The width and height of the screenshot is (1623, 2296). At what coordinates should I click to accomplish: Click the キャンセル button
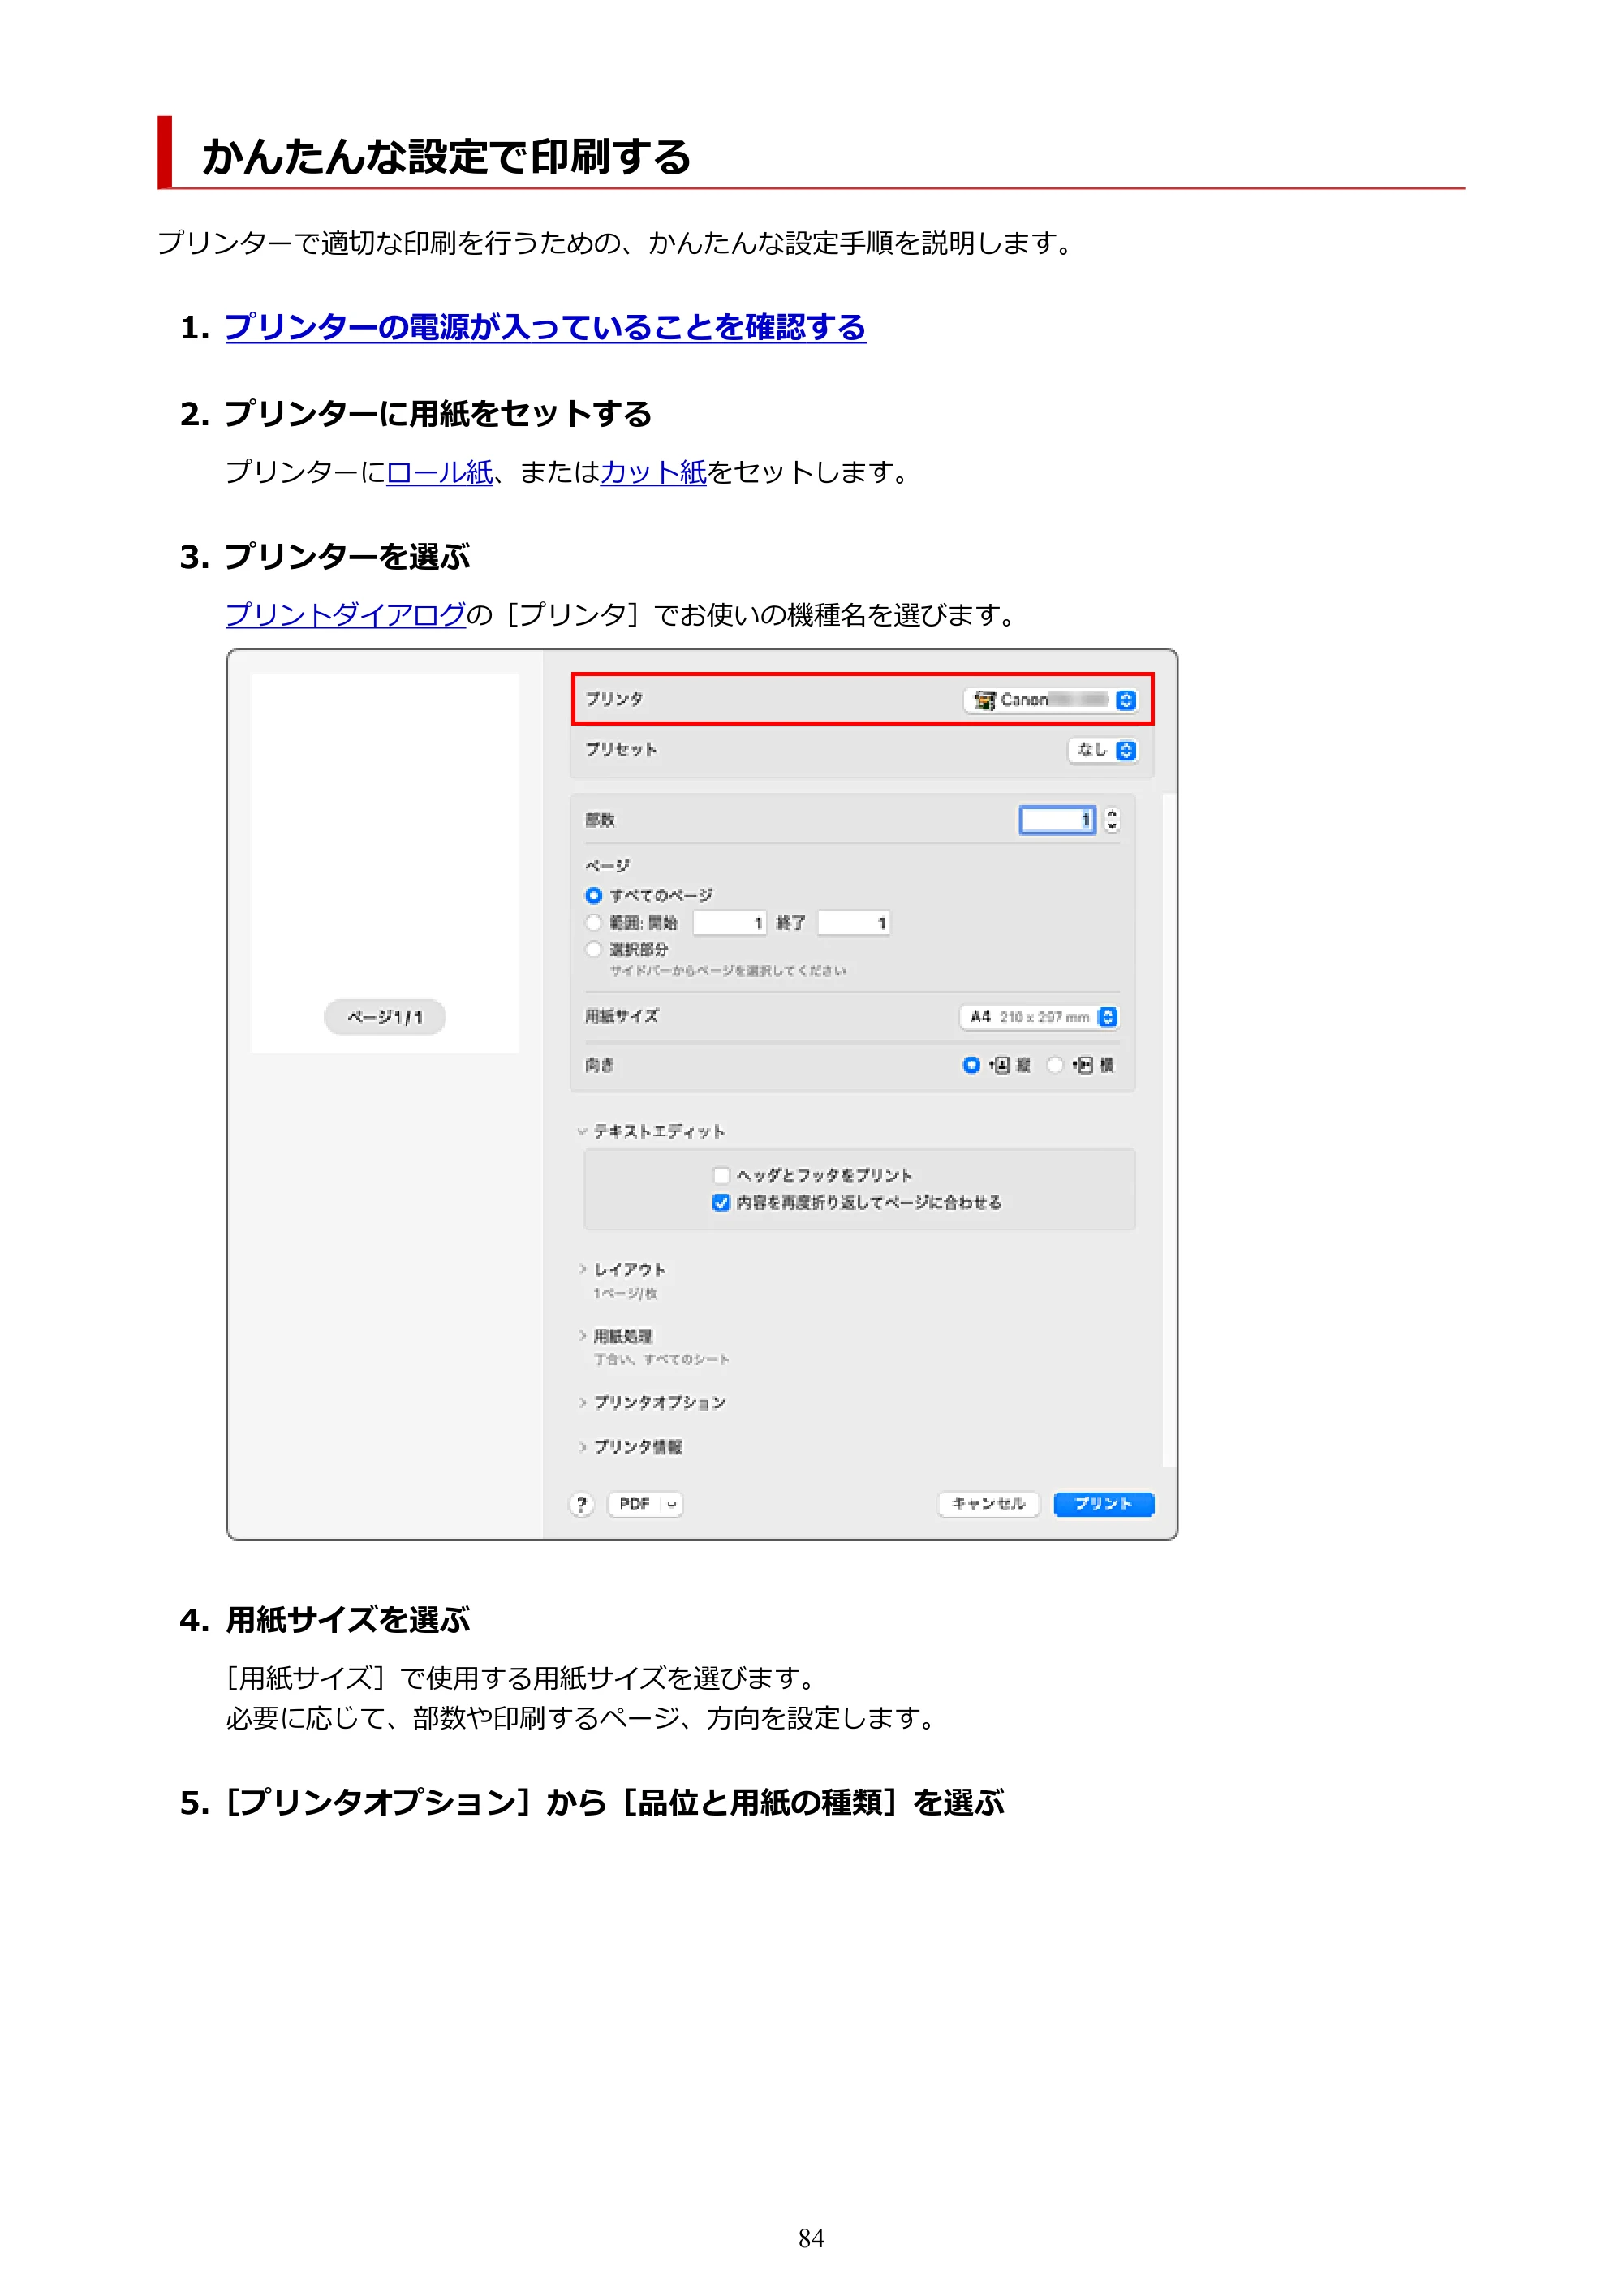[988, 1504]
